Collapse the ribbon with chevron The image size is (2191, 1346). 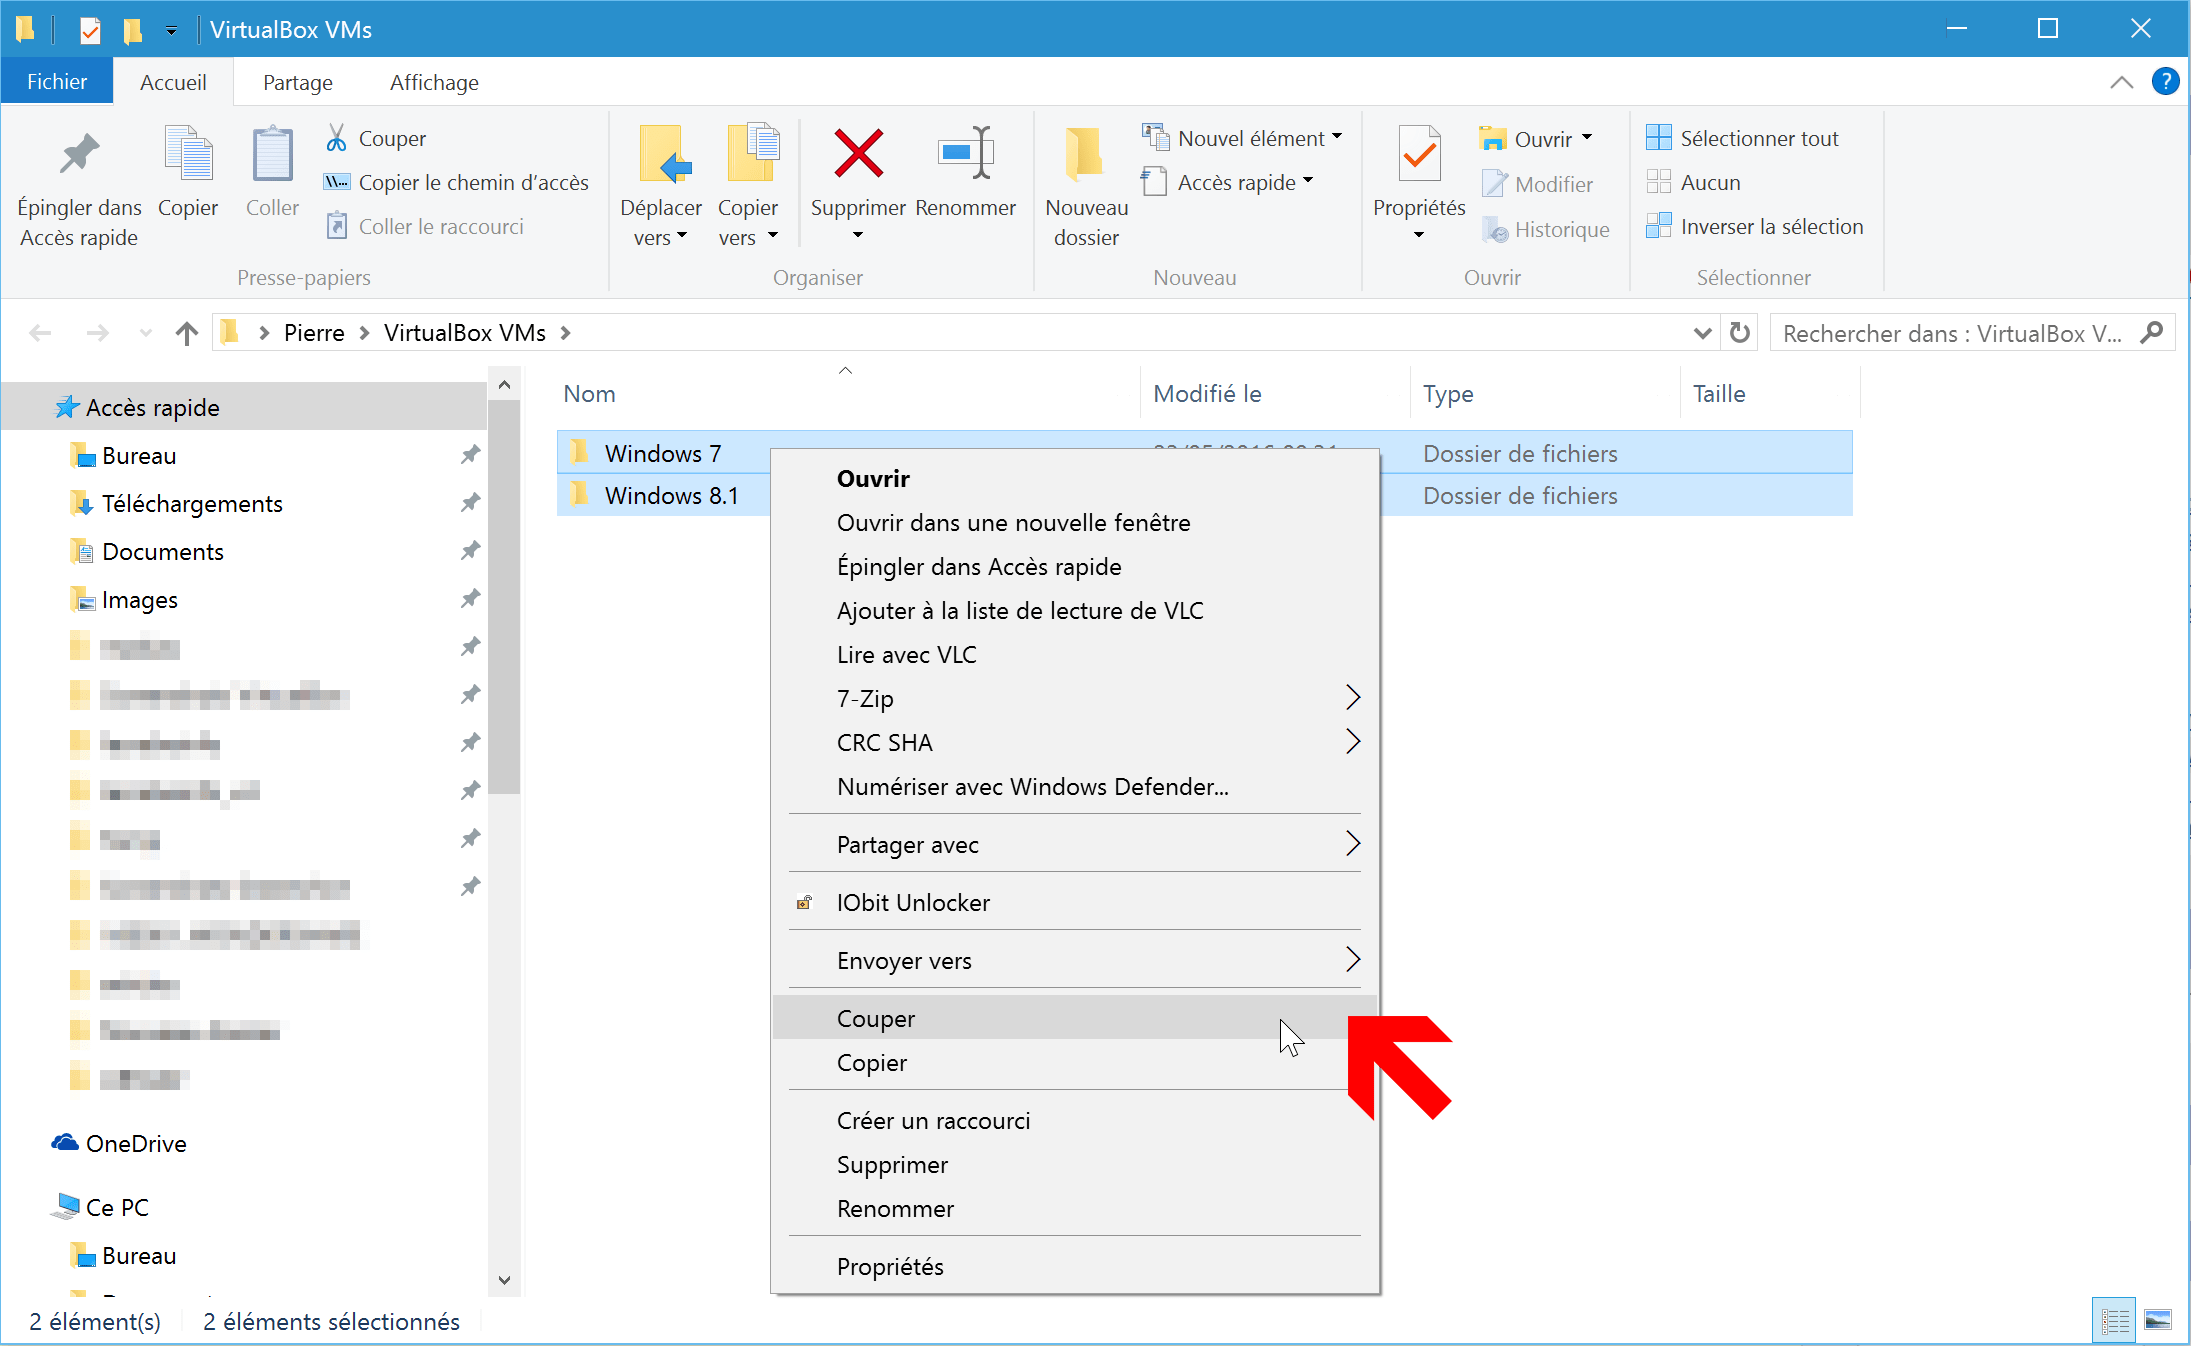(2121, 82)
